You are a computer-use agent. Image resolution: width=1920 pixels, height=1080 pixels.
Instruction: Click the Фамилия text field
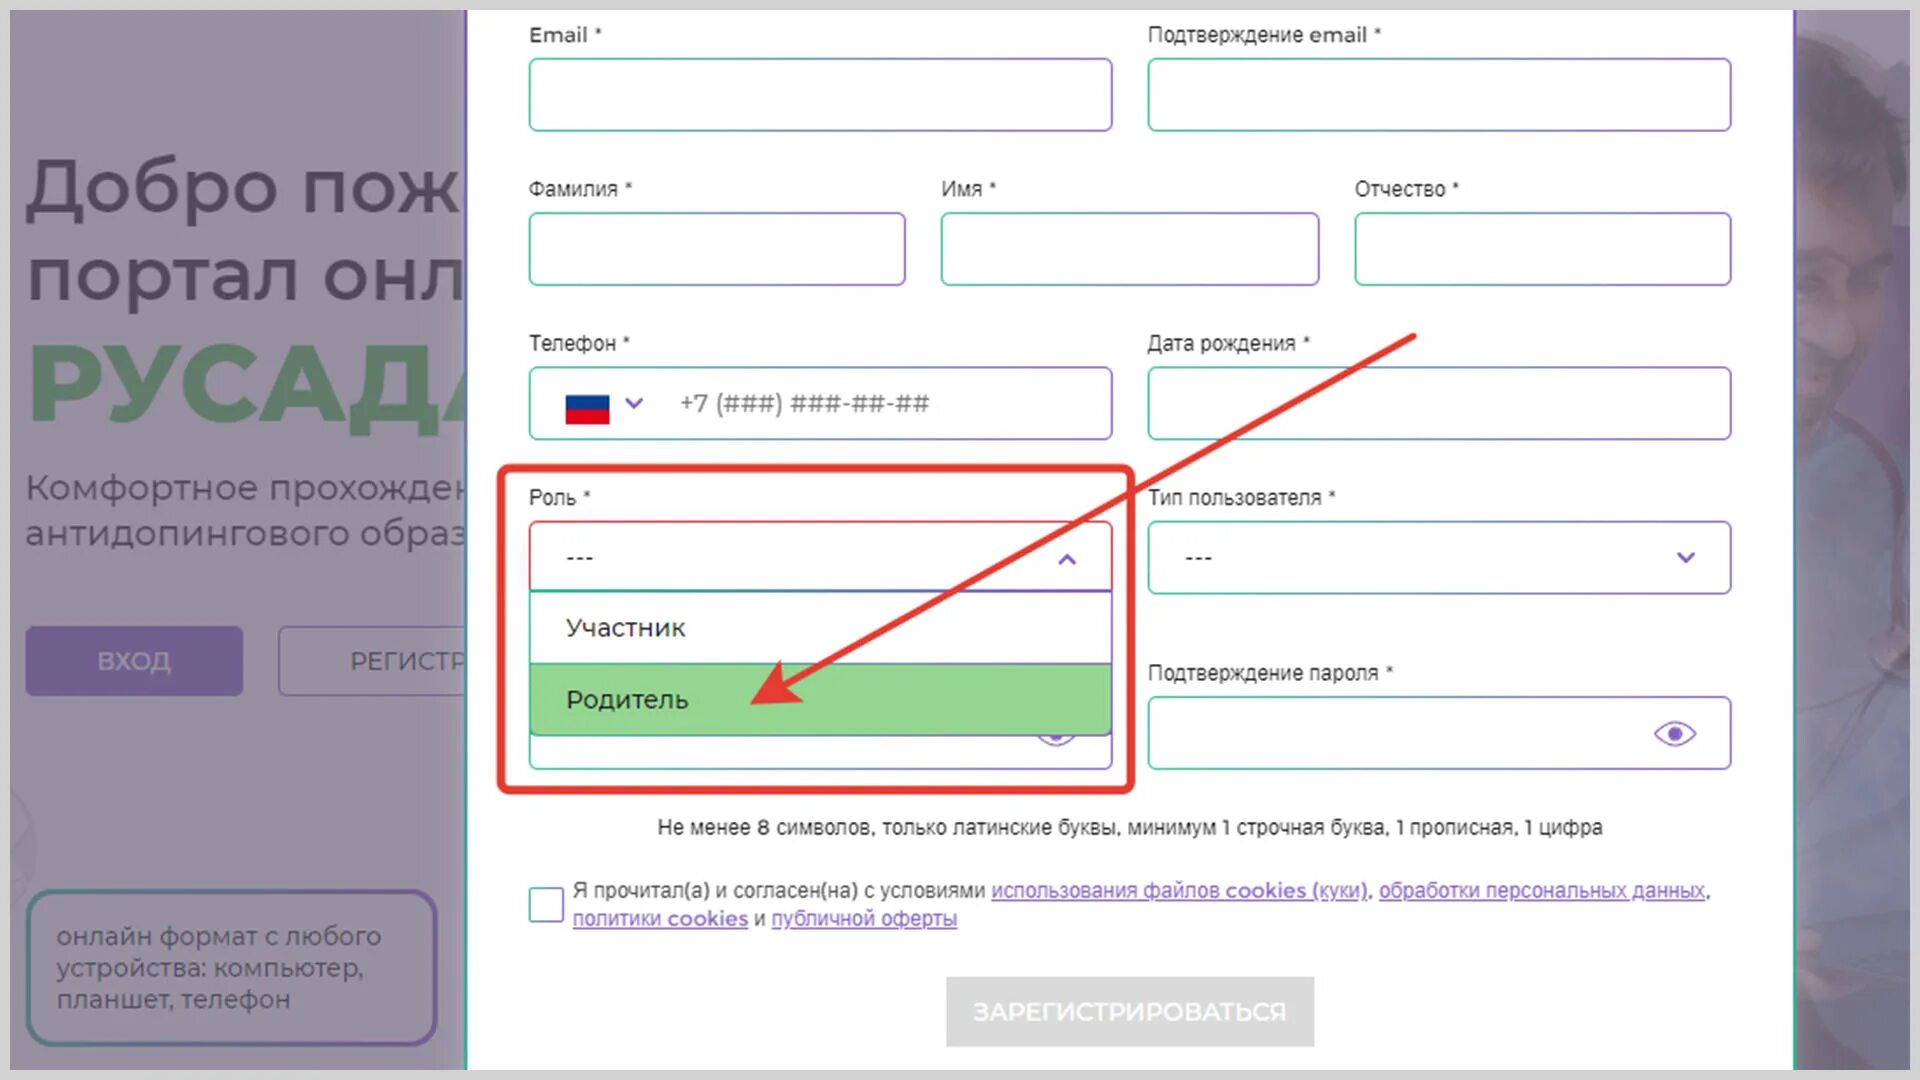tap(716, 249)
